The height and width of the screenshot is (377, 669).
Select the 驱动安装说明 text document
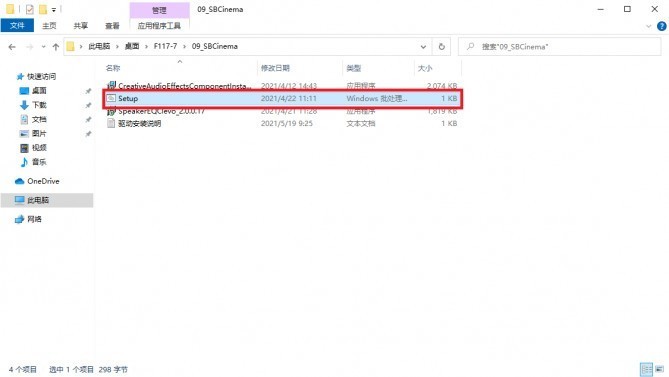click(x=140, y=124)
